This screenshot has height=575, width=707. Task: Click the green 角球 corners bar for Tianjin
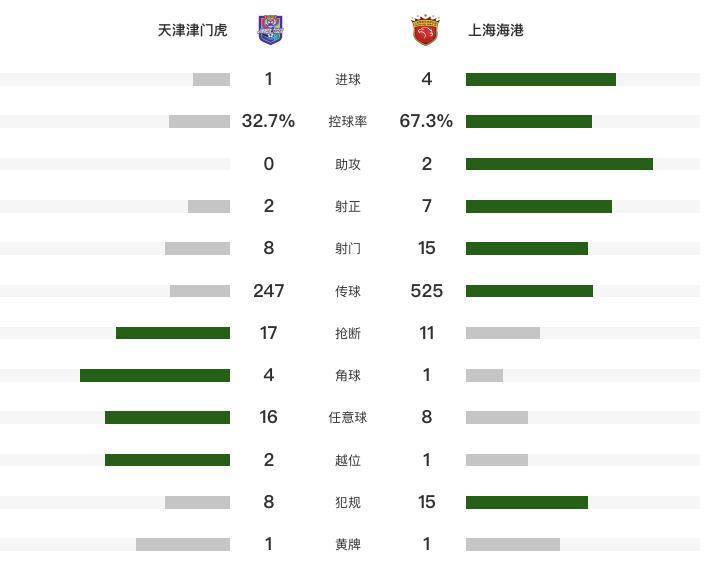point(155,375)
